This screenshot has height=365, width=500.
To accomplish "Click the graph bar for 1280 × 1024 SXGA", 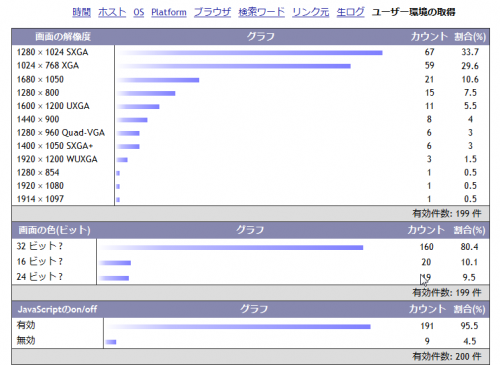I will click(x=250, y=53).
